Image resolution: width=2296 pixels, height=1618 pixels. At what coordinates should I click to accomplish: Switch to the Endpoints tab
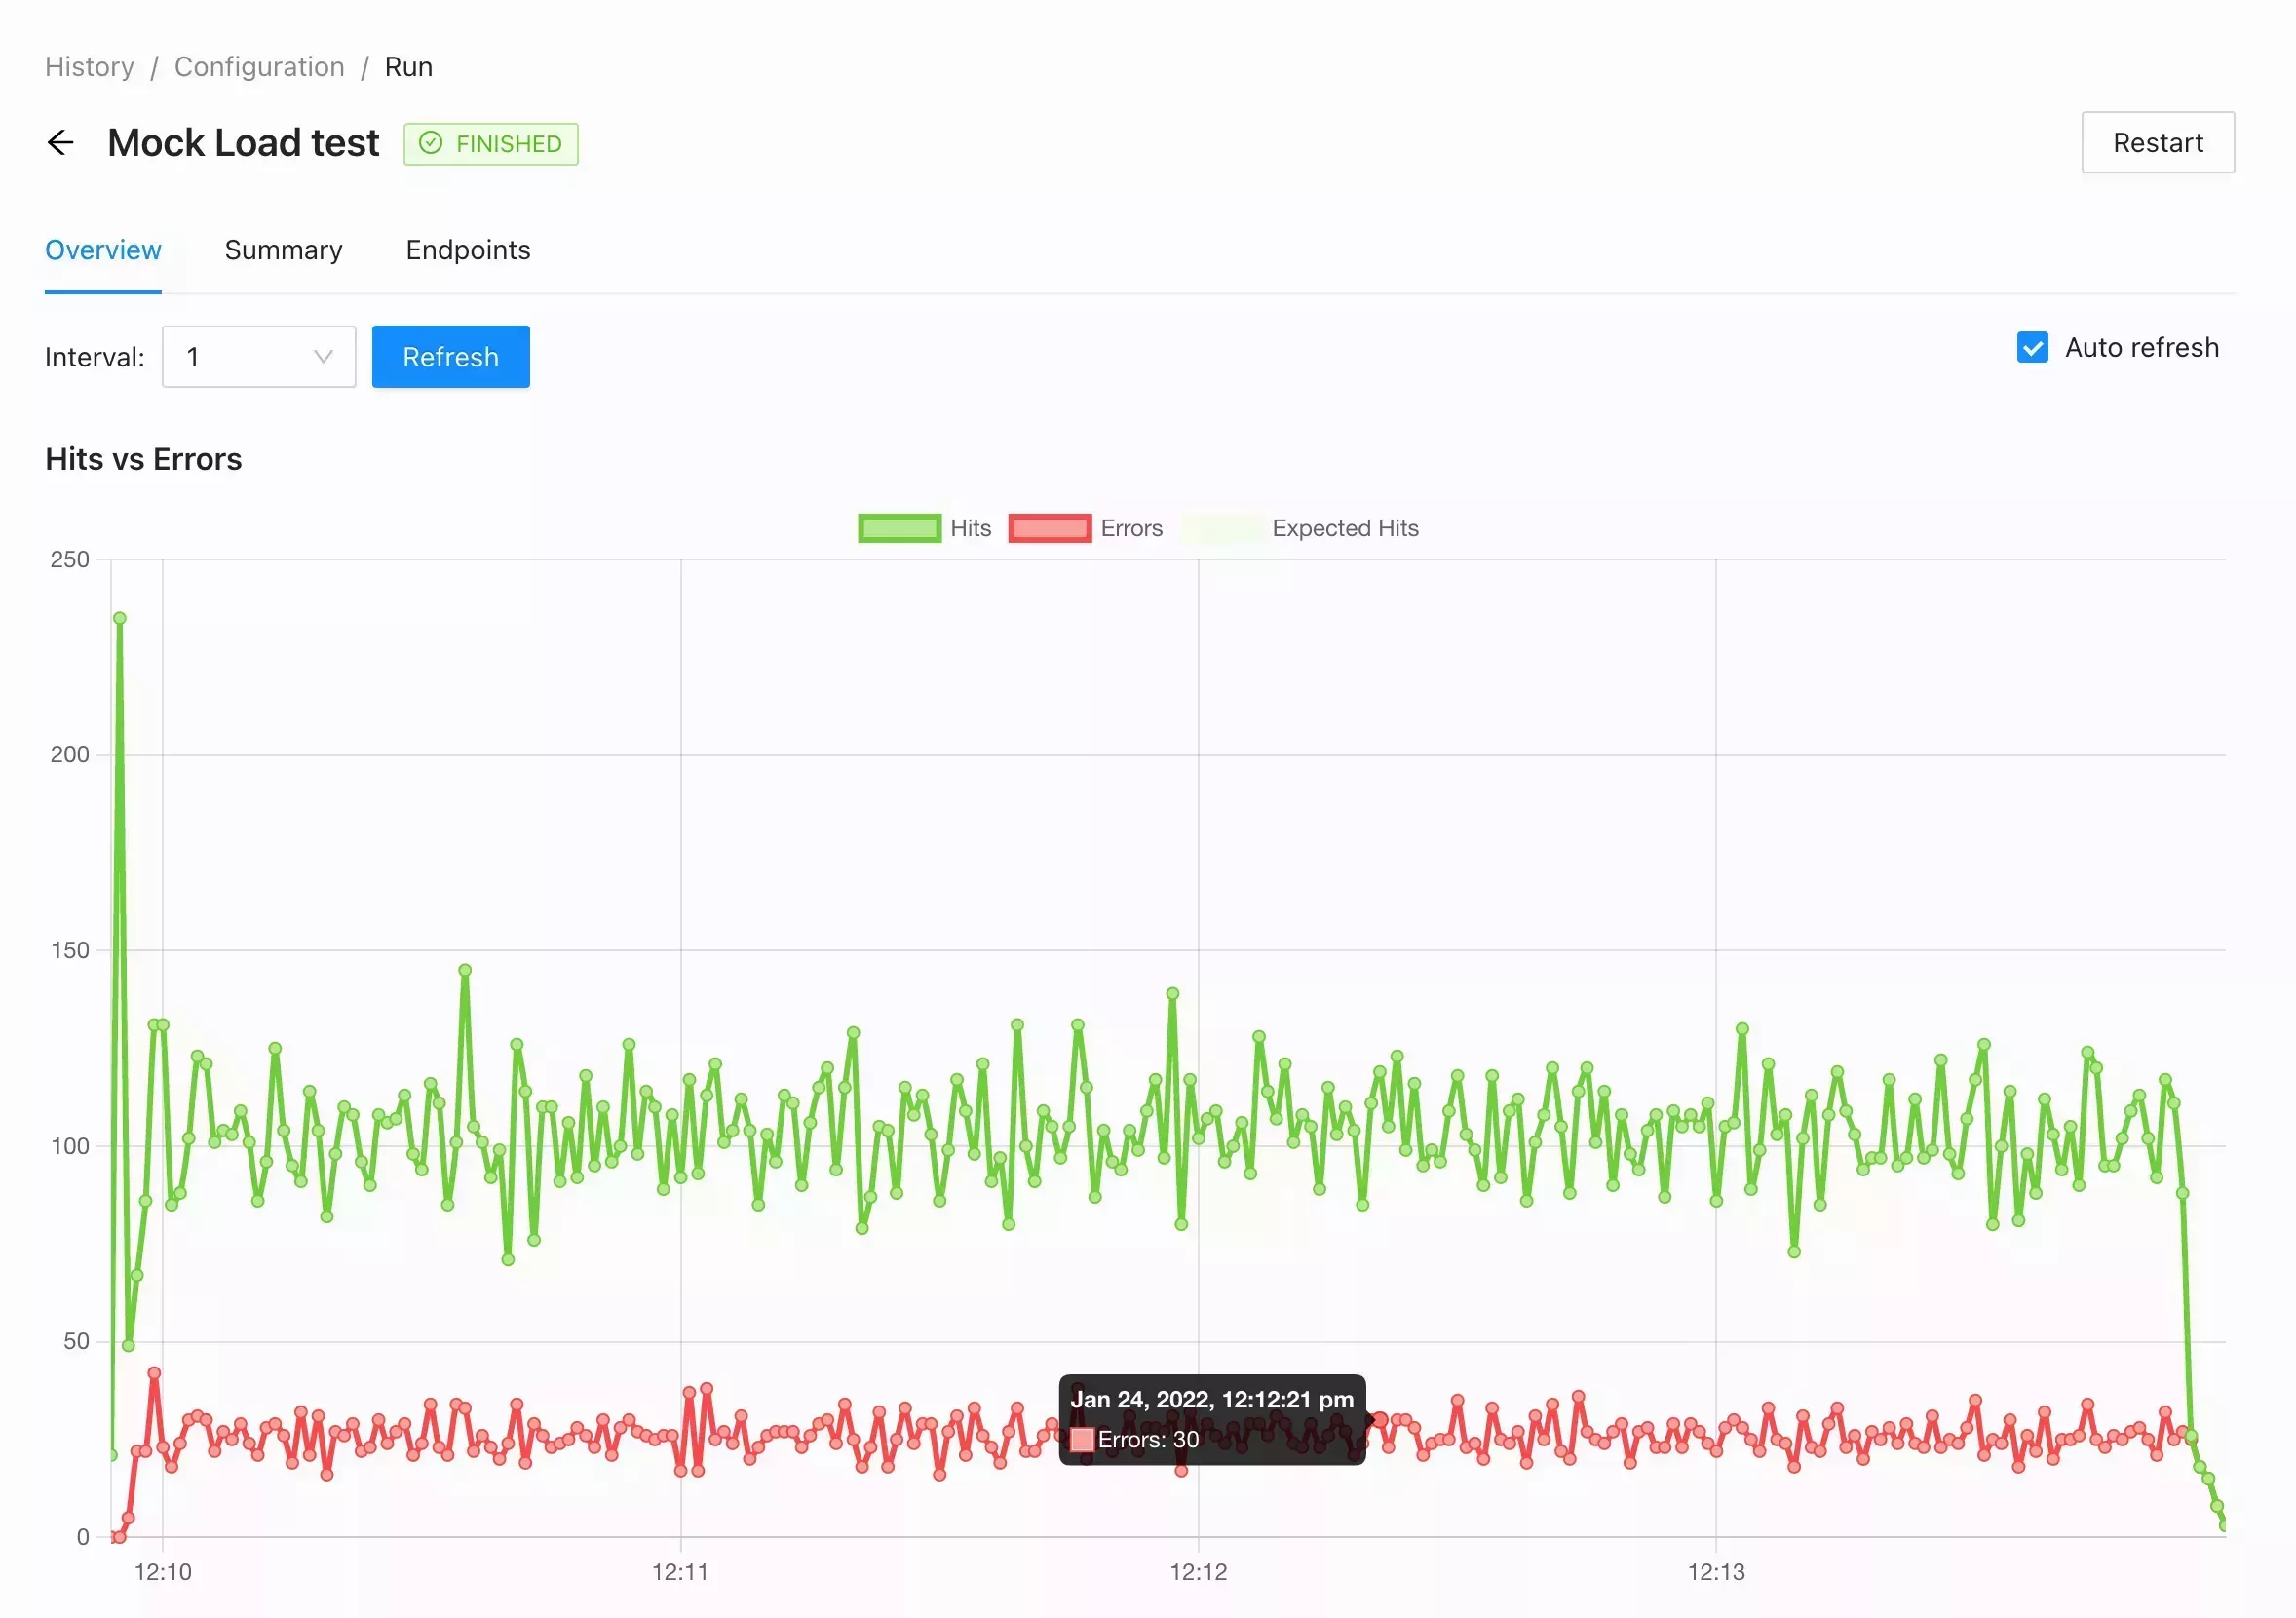(467, 249)
